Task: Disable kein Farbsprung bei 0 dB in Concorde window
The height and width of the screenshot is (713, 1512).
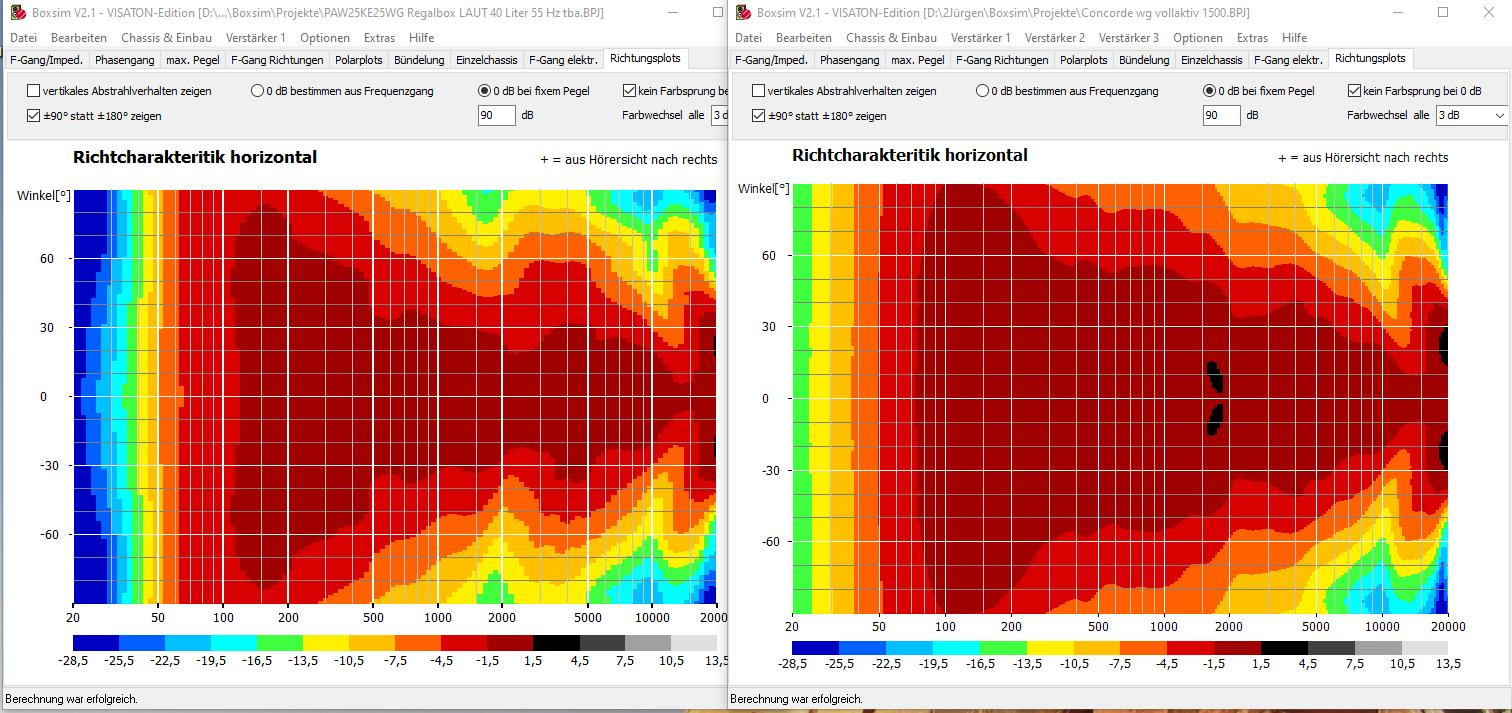Action: [1355, 91]
